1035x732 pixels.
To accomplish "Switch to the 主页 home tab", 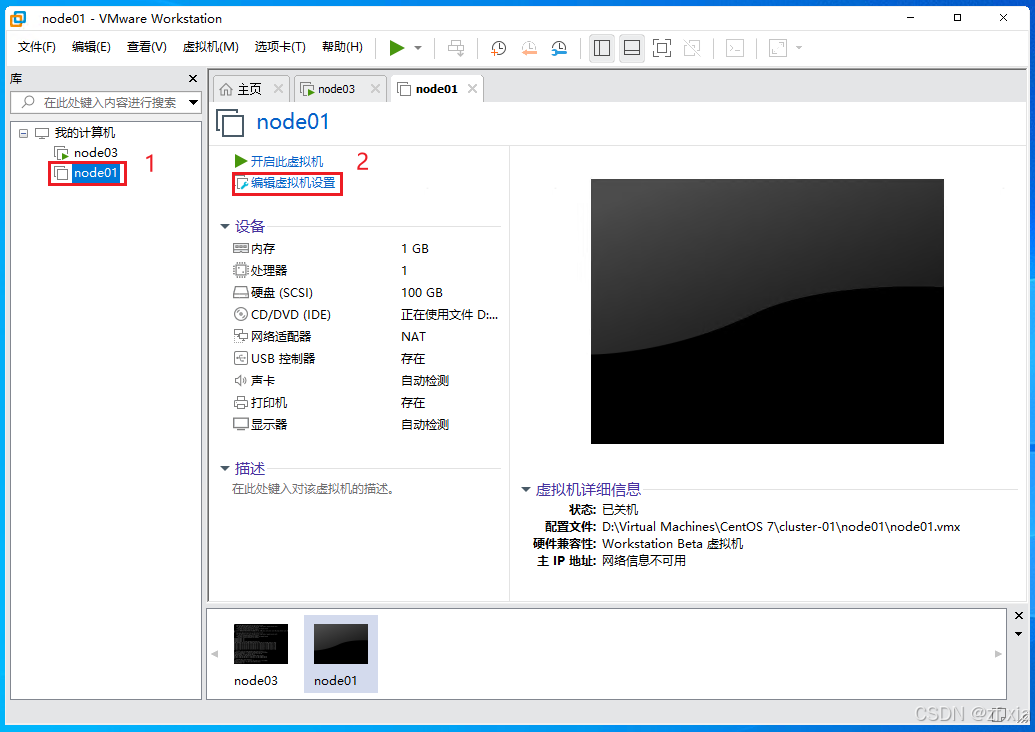I will point(250,89).
